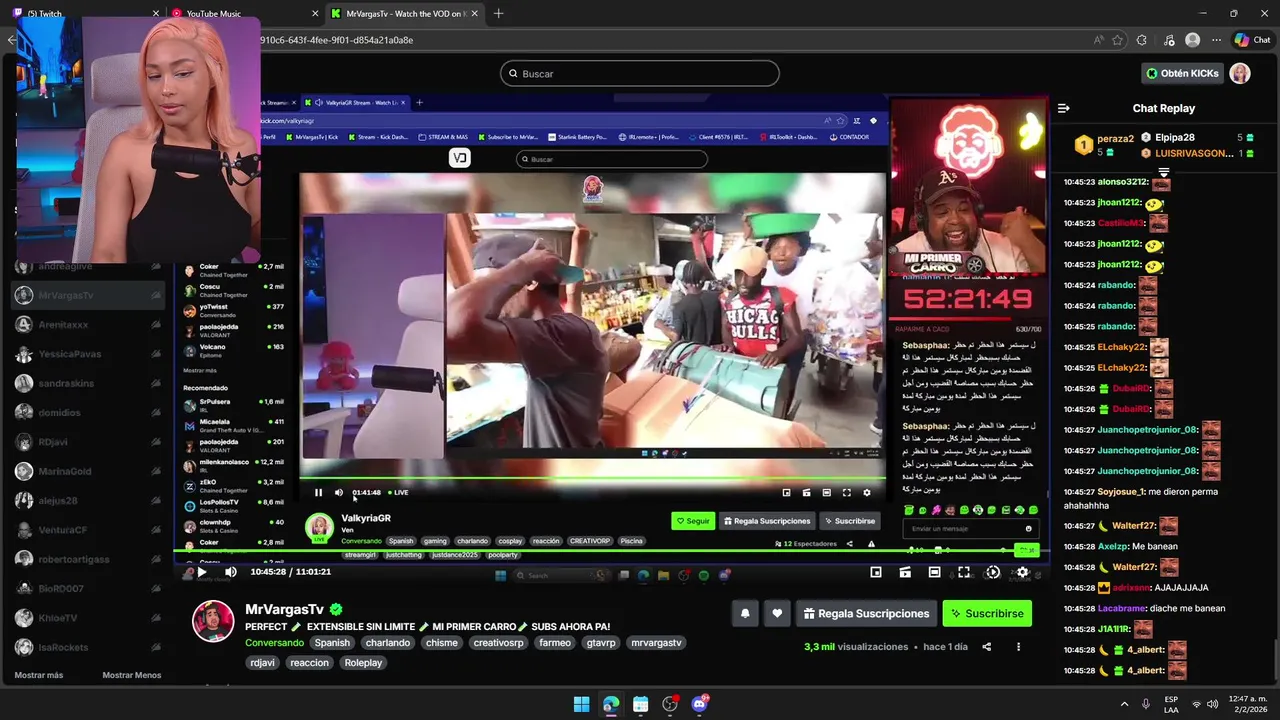Screen dimensions: 1280x720
Task: Select the Spanish tag
Action: pyautogui.click(x=332, y=643)
